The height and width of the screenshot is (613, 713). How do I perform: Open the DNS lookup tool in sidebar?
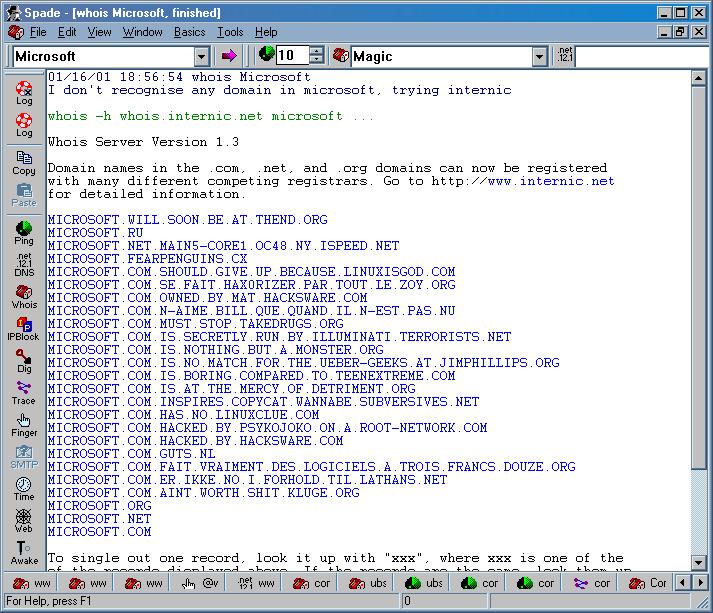click(x=24, y=265)
